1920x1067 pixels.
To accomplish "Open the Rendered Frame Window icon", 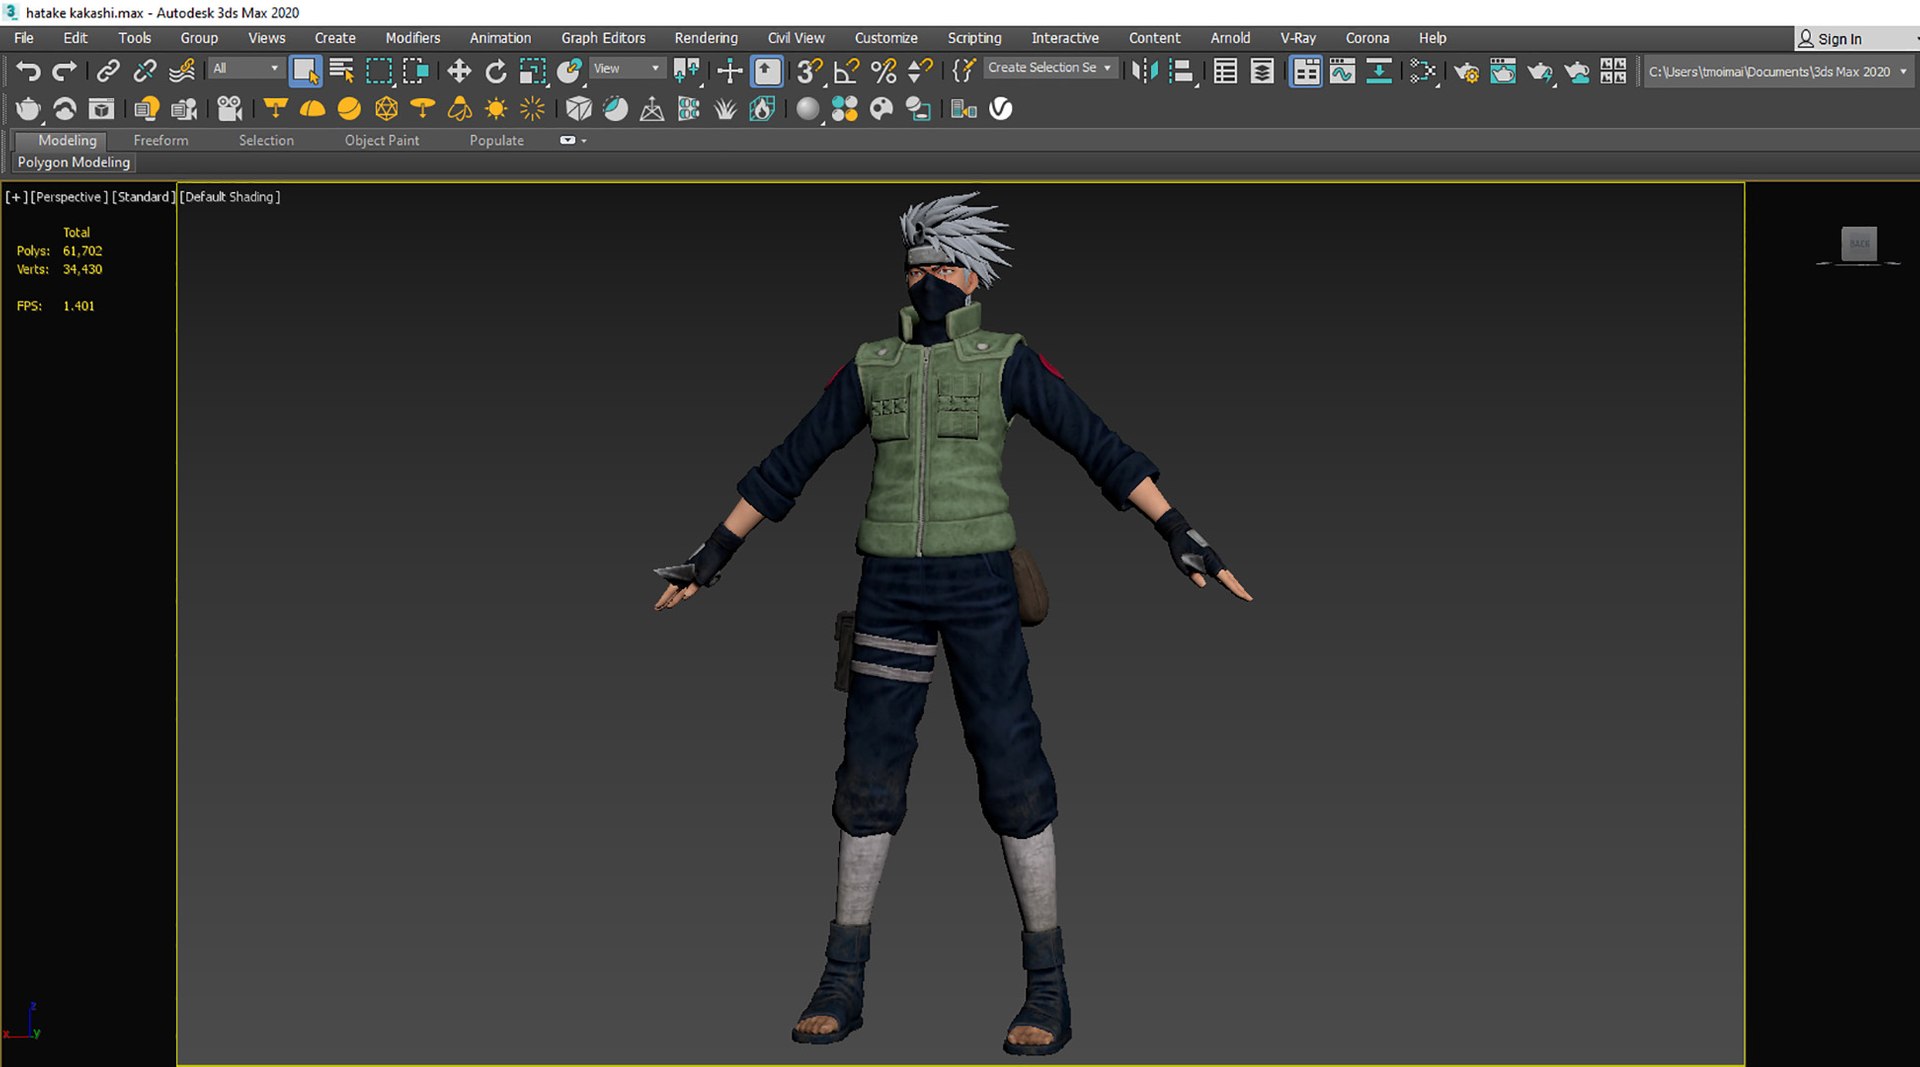I will click(1503, 71).
